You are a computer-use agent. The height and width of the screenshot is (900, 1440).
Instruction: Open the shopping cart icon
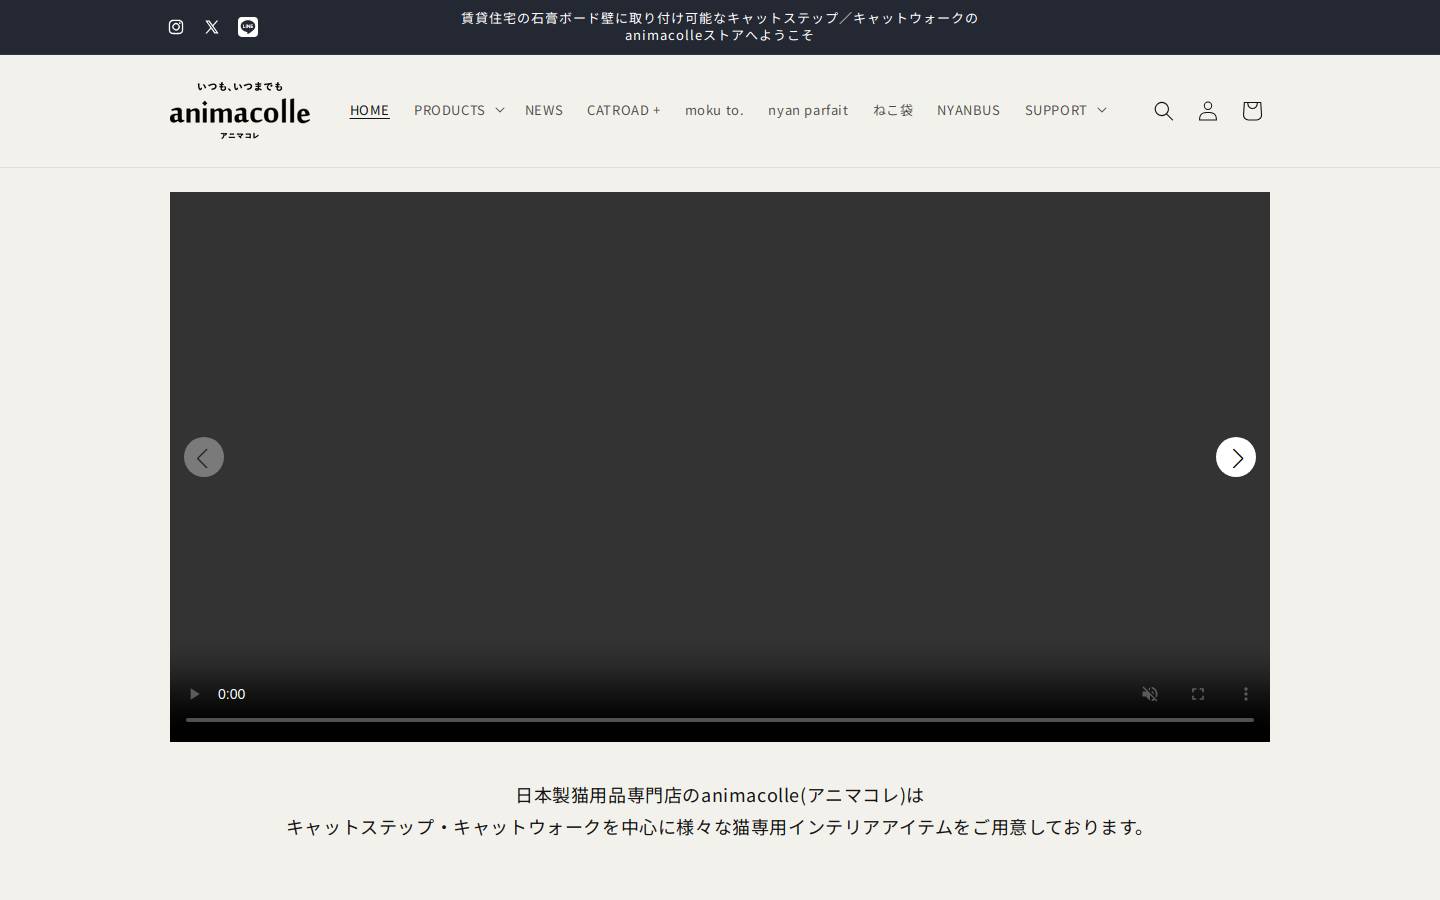point(1252,111)
